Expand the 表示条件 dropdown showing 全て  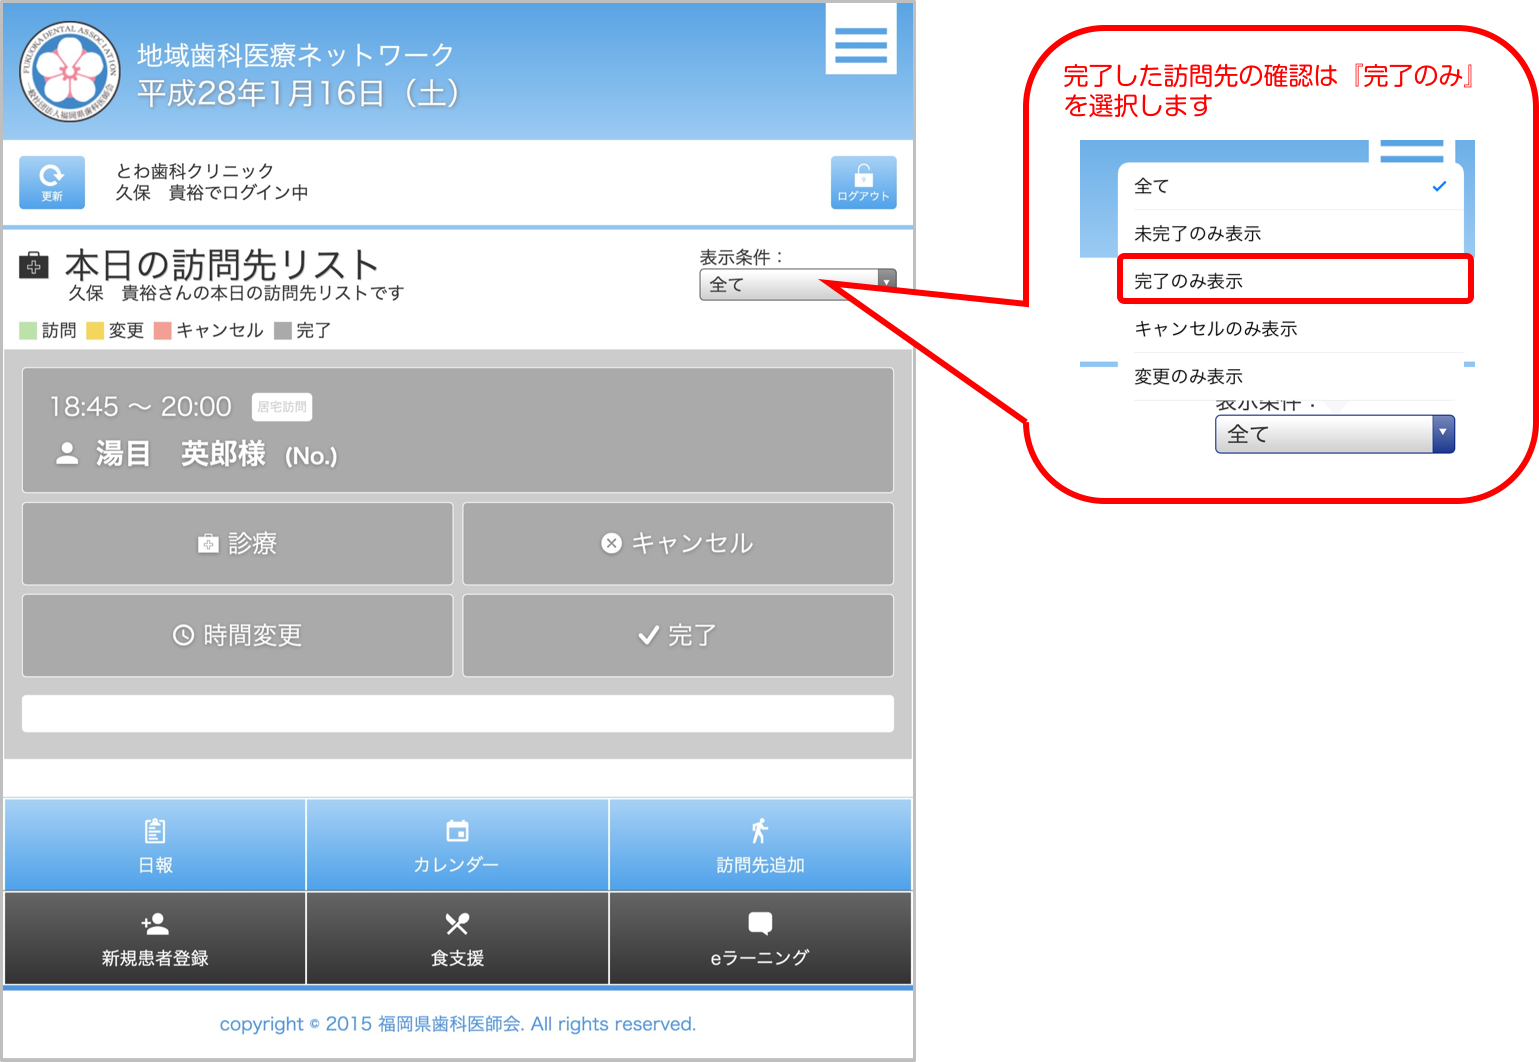(x=797, y=285)
